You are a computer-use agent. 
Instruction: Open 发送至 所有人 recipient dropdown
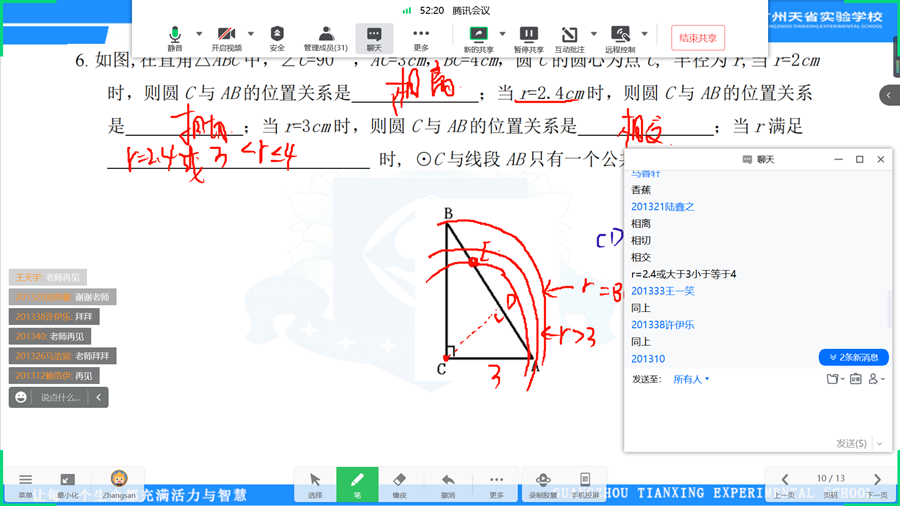point(691,379)
